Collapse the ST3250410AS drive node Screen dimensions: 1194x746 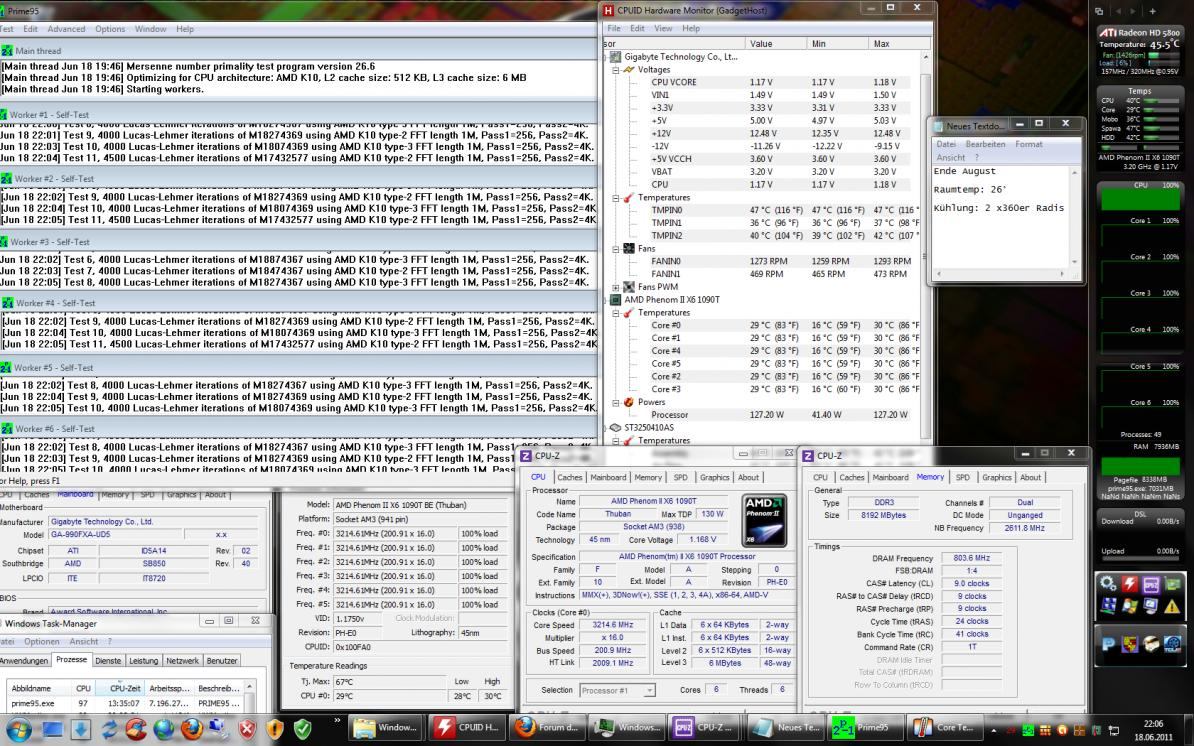click(607, 428)
